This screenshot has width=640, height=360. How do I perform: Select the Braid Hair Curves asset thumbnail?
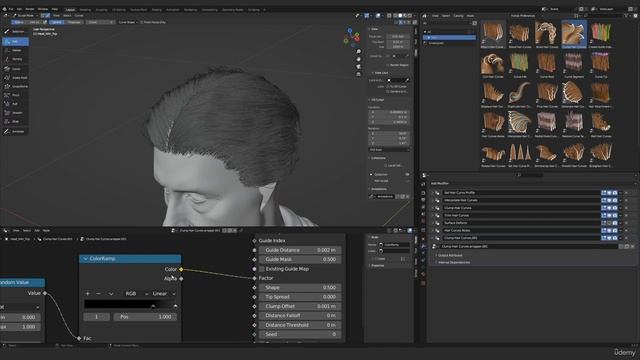[547, 35]
